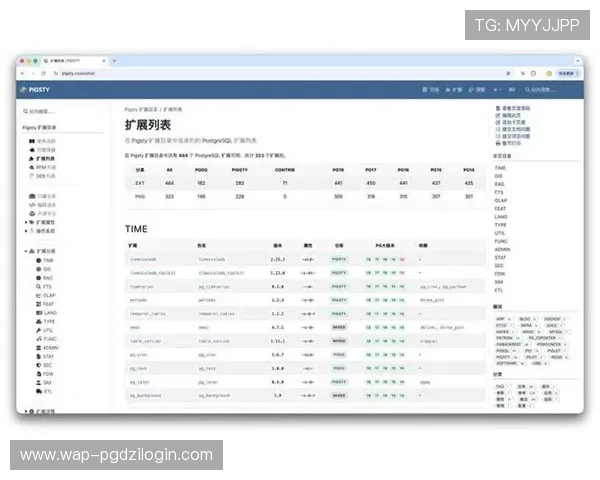
Task: Jump to LANG in right table of contents
Action: tap(501, 217)
